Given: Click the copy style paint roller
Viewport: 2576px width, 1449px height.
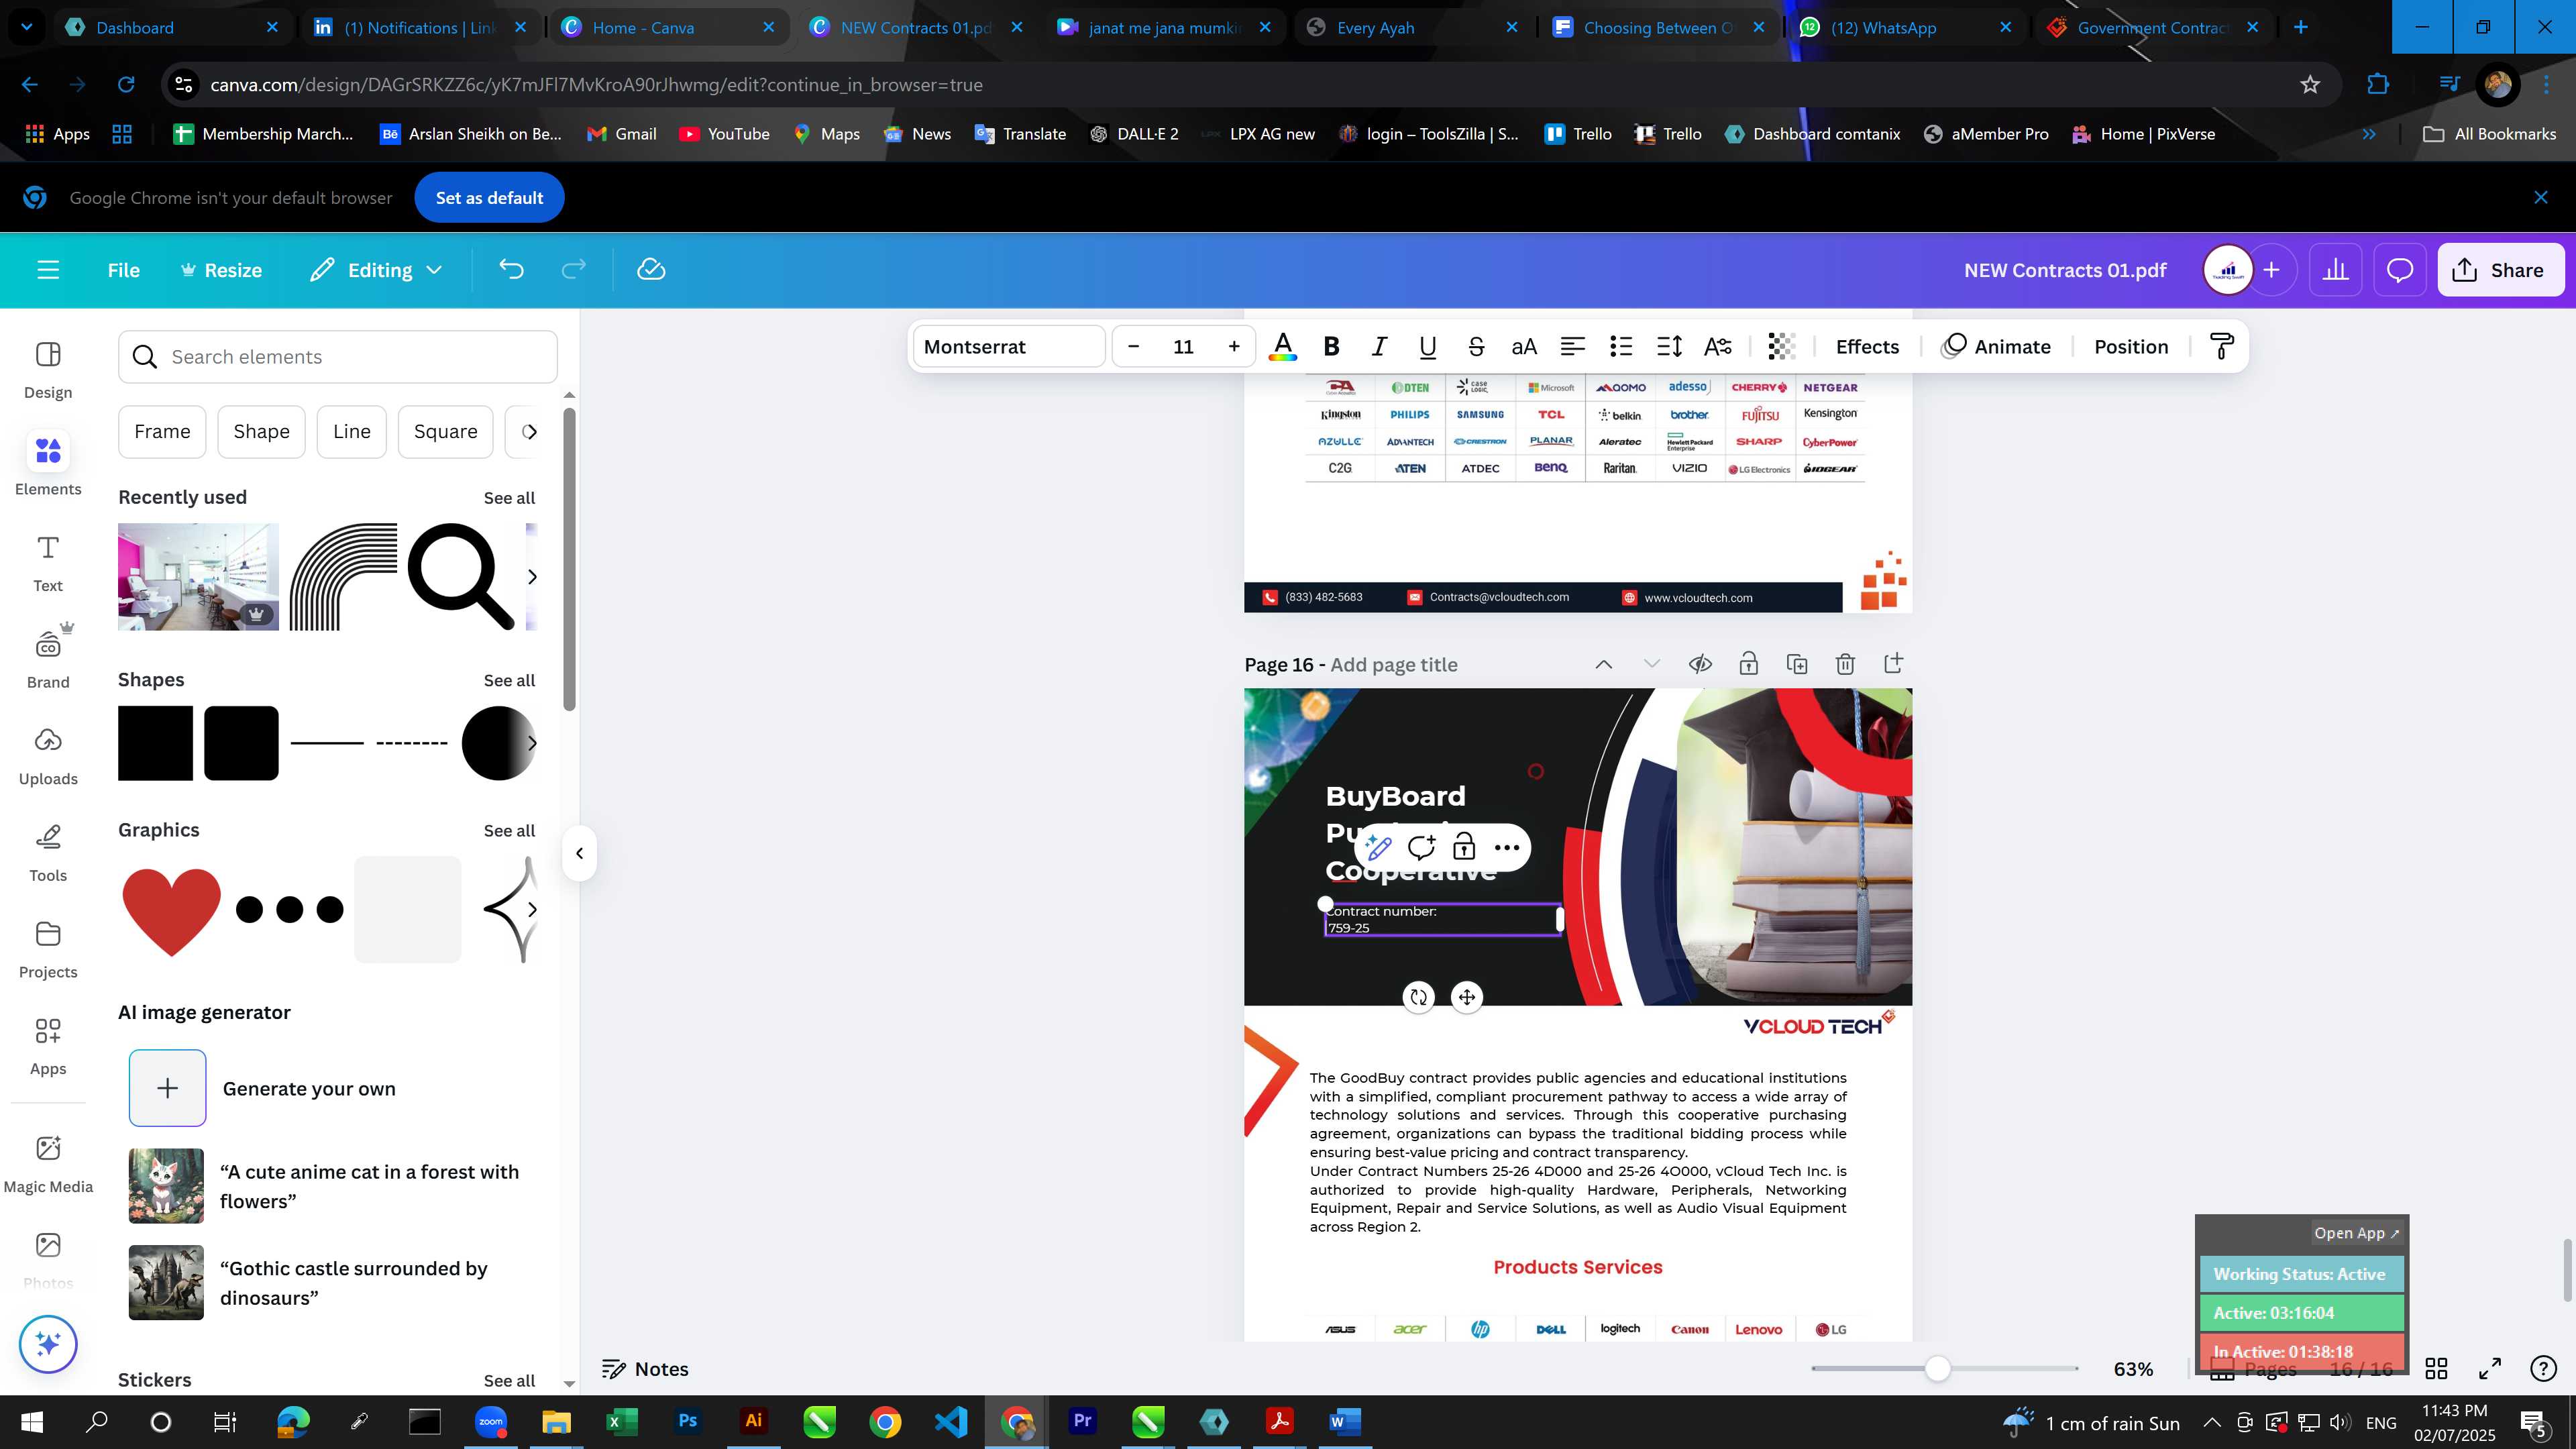Looking at the screenshot, I should pyautogui.click(x=2222, y=346).
